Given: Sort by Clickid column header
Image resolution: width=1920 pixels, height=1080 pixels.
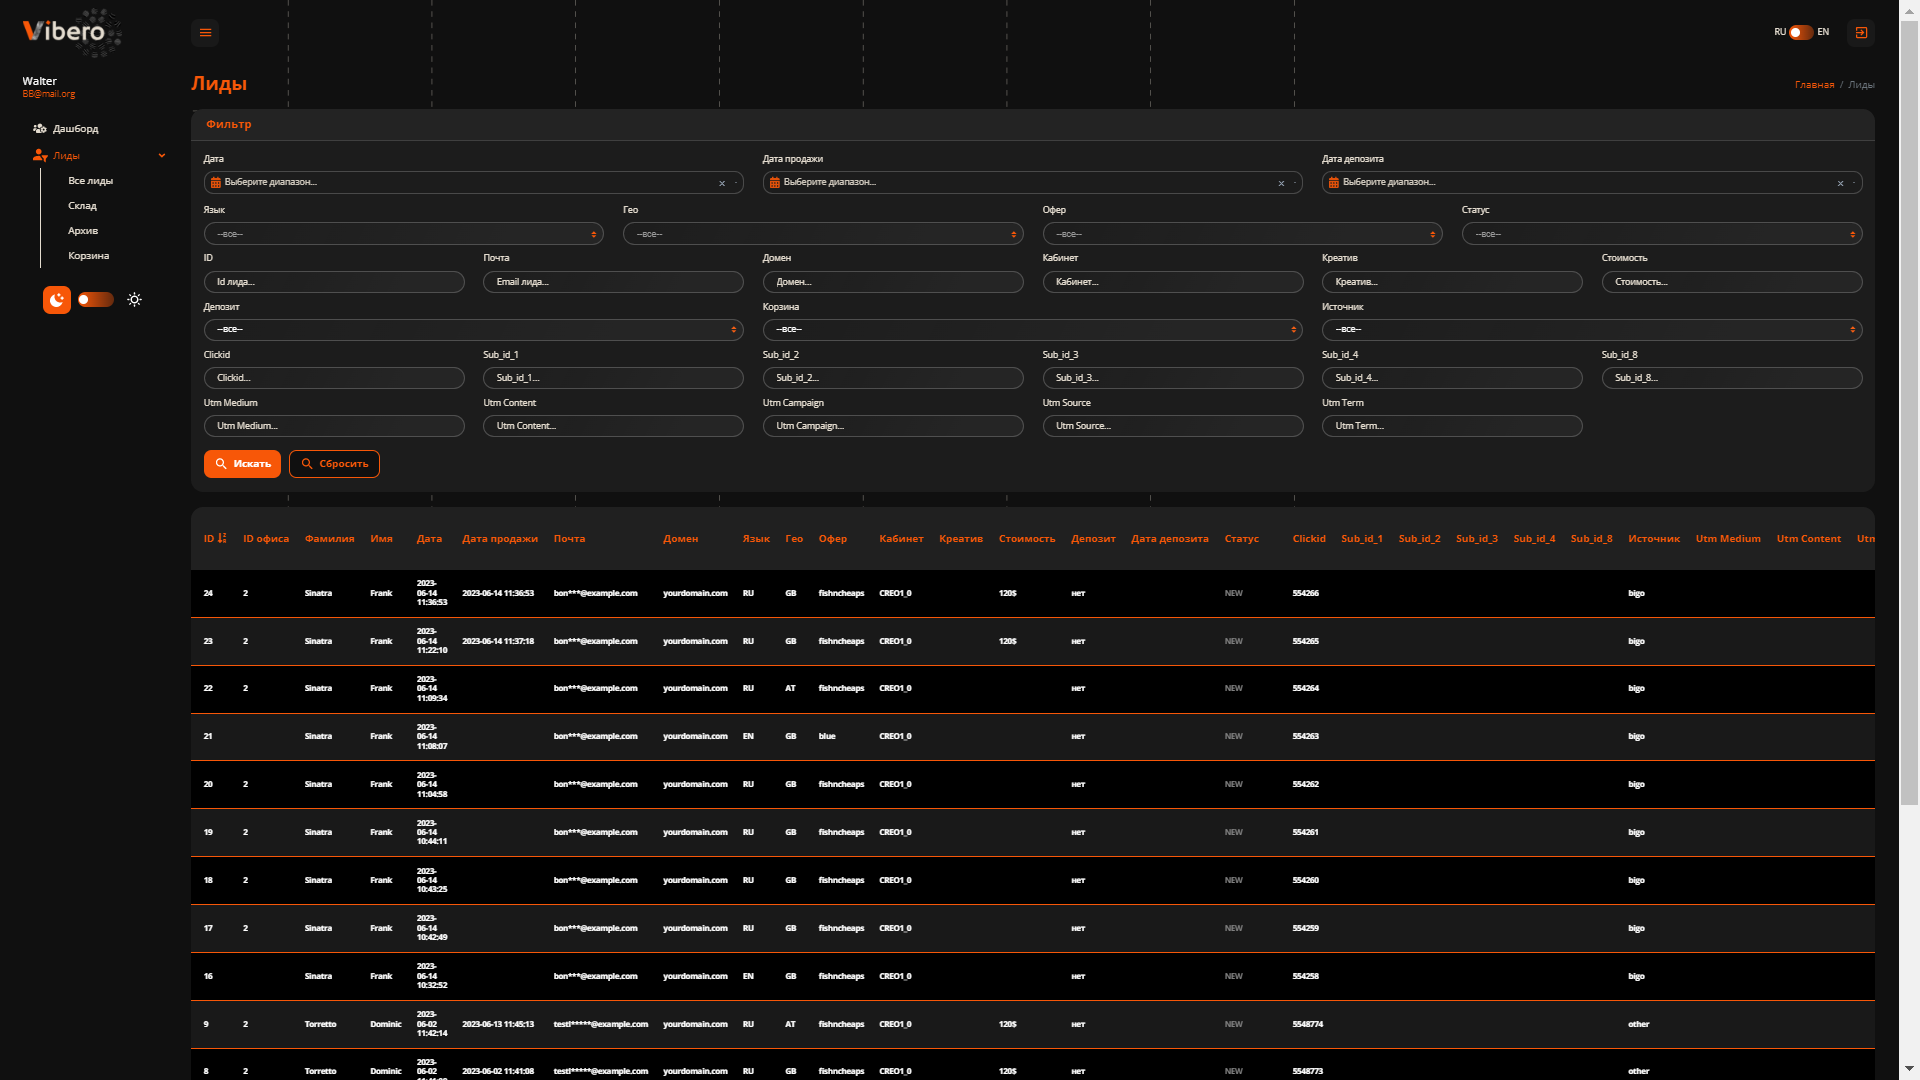Looking at the screenshot, I should pos(1309,539).
